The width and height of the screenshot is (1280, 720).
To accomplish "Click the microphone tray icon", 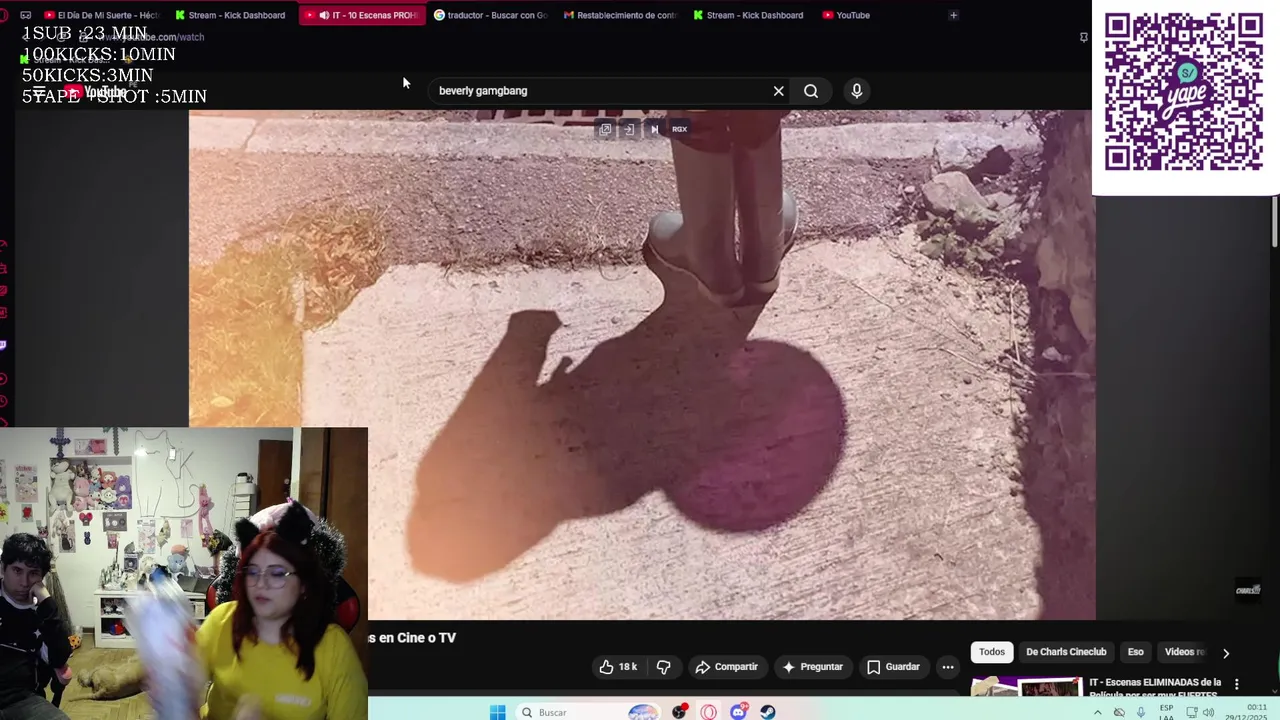I will coord(1141,712).
